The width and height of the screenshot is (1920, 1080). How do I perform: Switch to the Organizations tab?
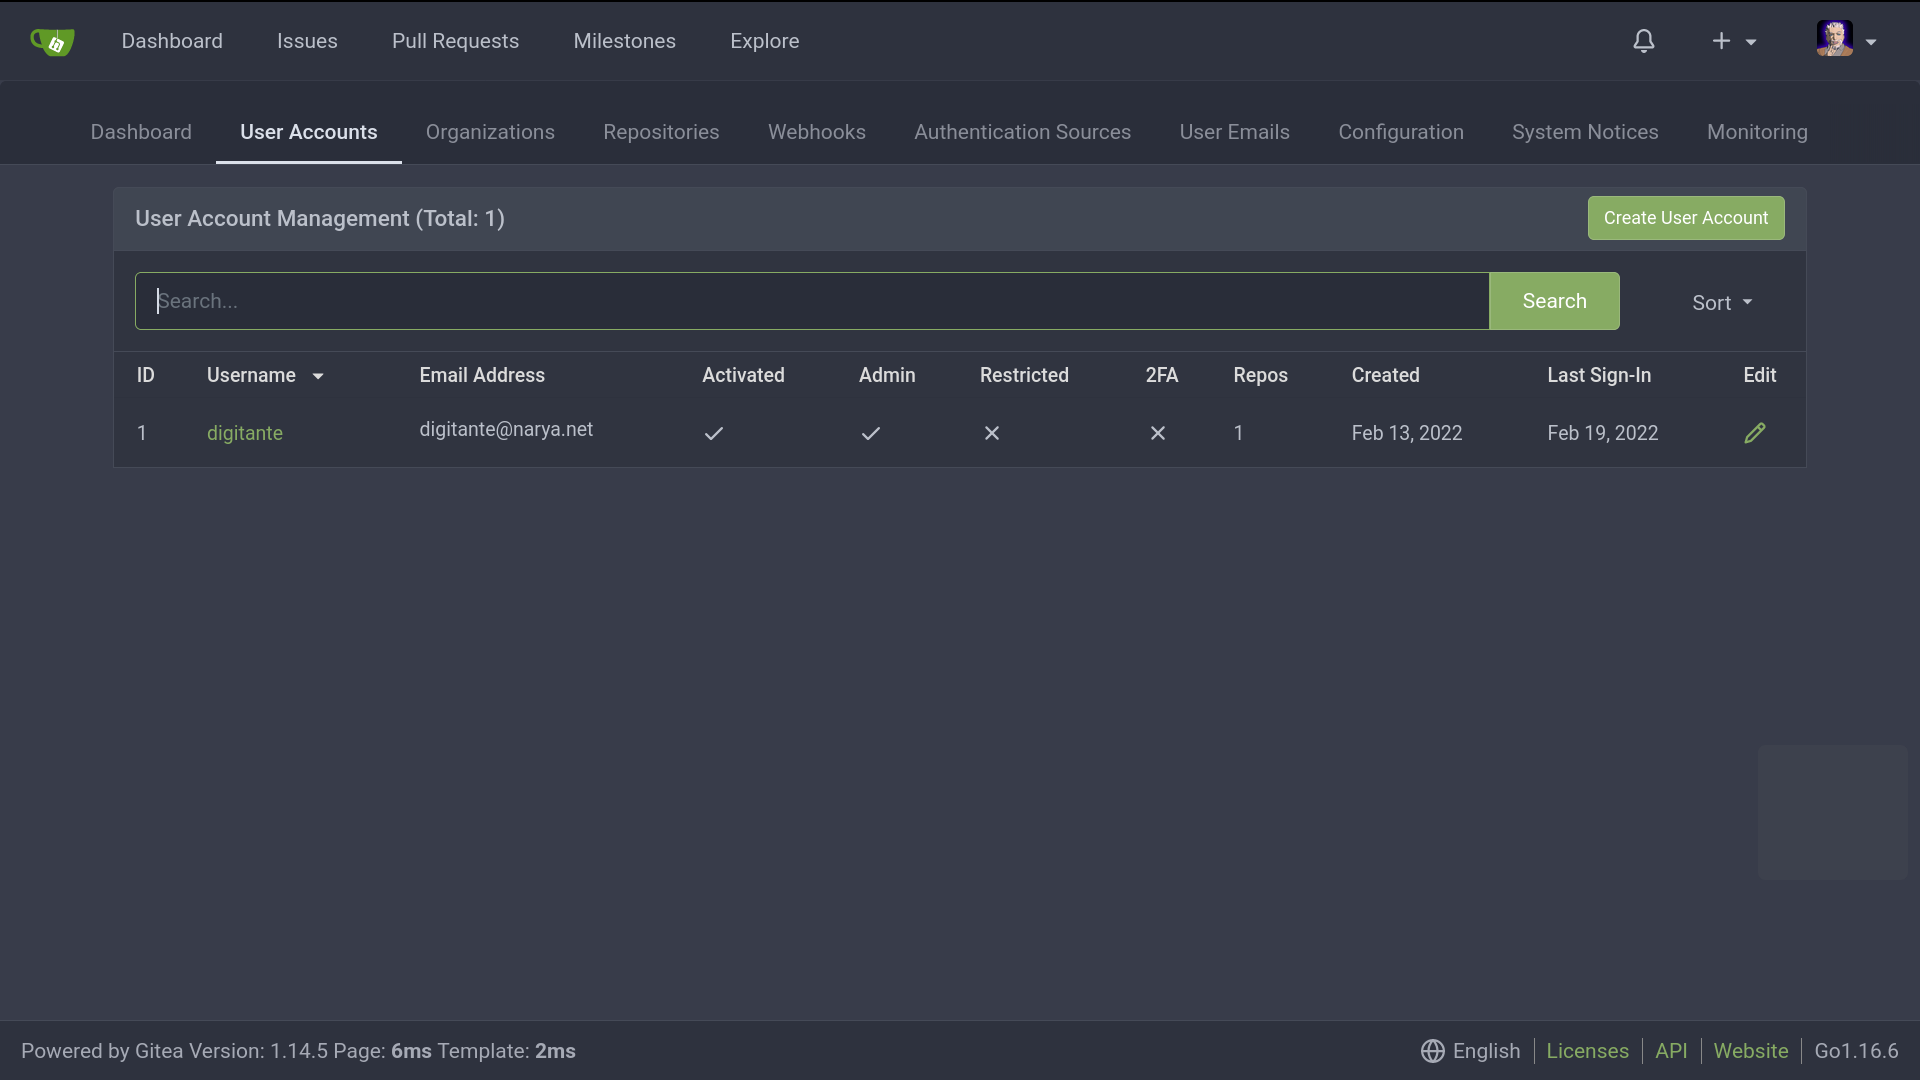point(490,132)
